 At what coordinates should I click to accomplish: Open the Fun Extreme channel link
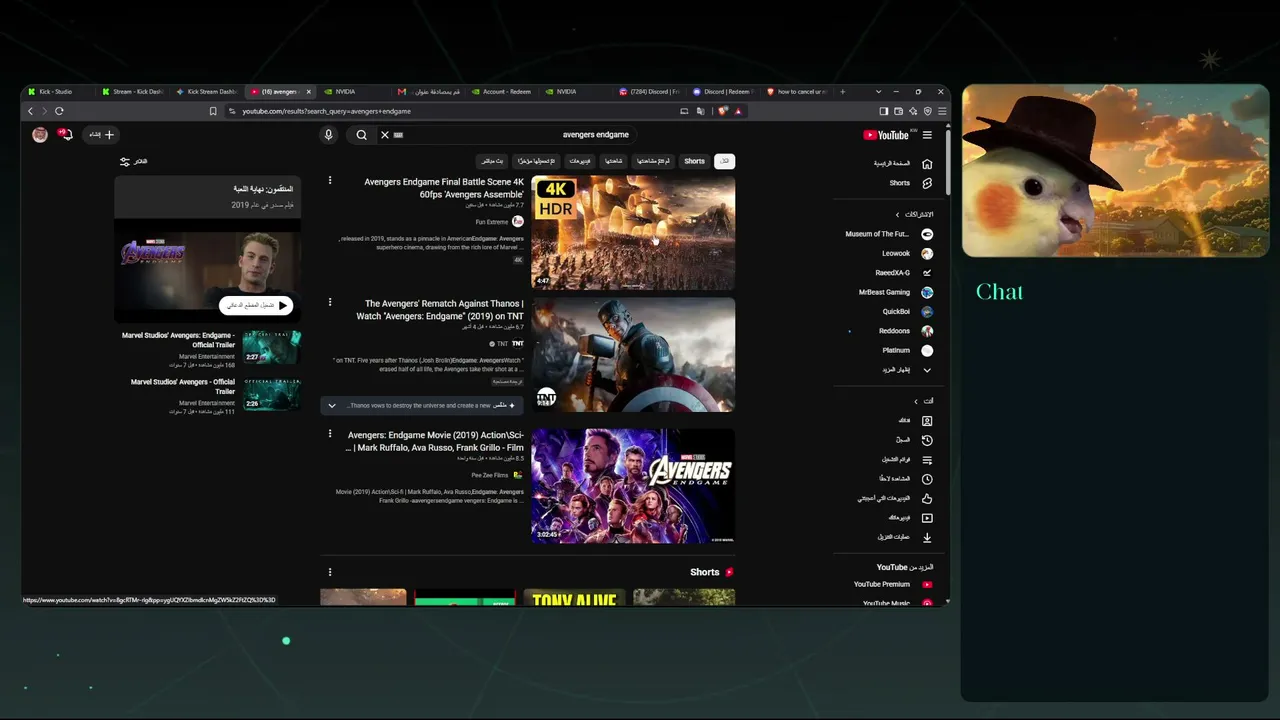pyautogui.click(x=491, y=222)
